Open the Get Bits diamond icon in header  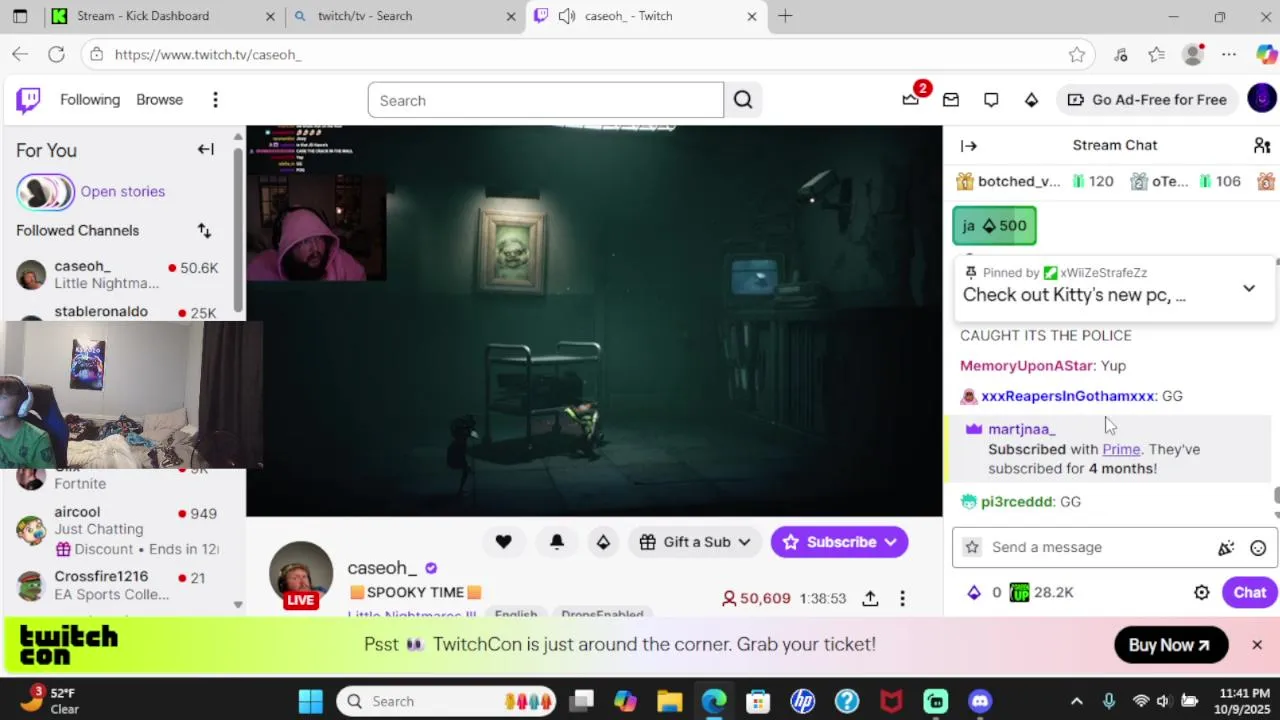(1031, 100)
